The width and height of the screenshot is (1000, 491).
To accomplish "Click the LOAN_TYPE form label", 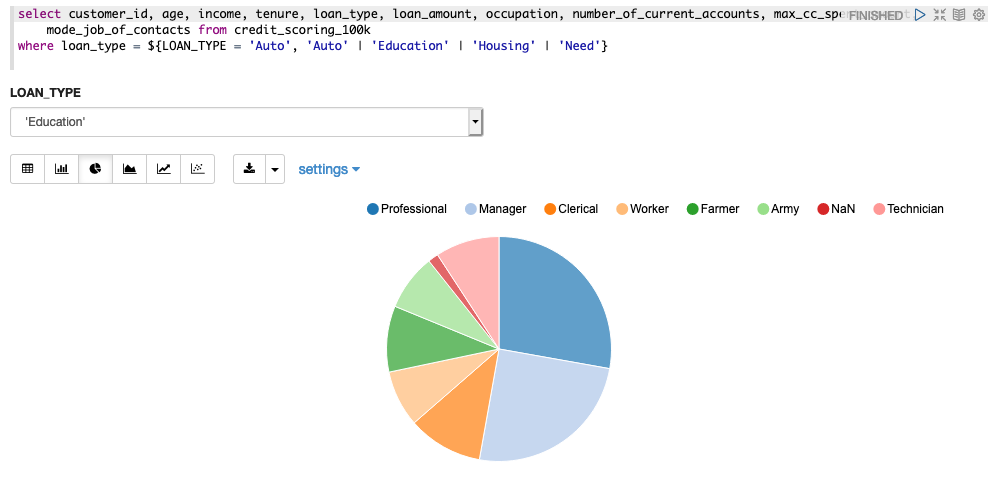I will (x=45, y=92).
